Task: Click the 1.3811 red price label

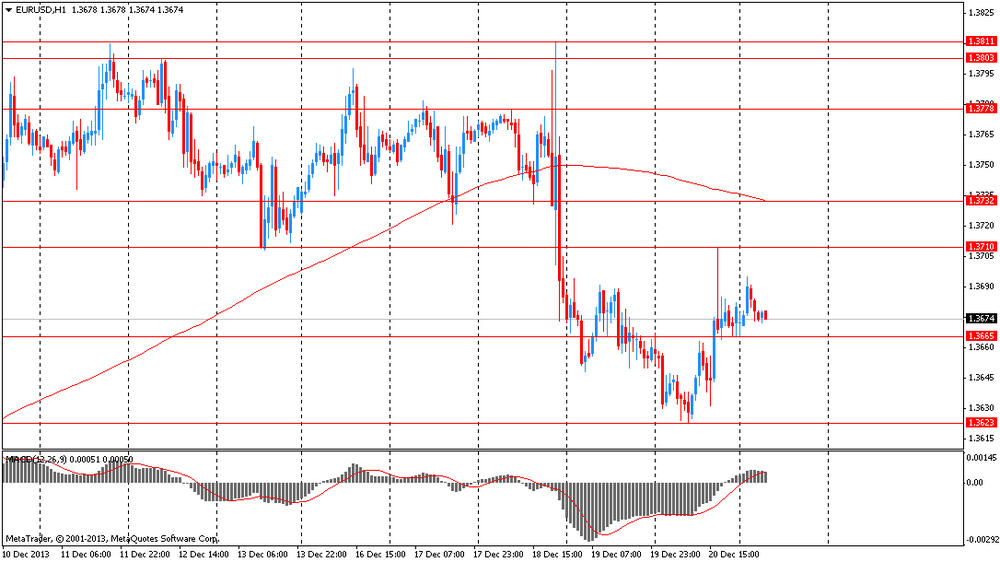Action: click(982, 41)
